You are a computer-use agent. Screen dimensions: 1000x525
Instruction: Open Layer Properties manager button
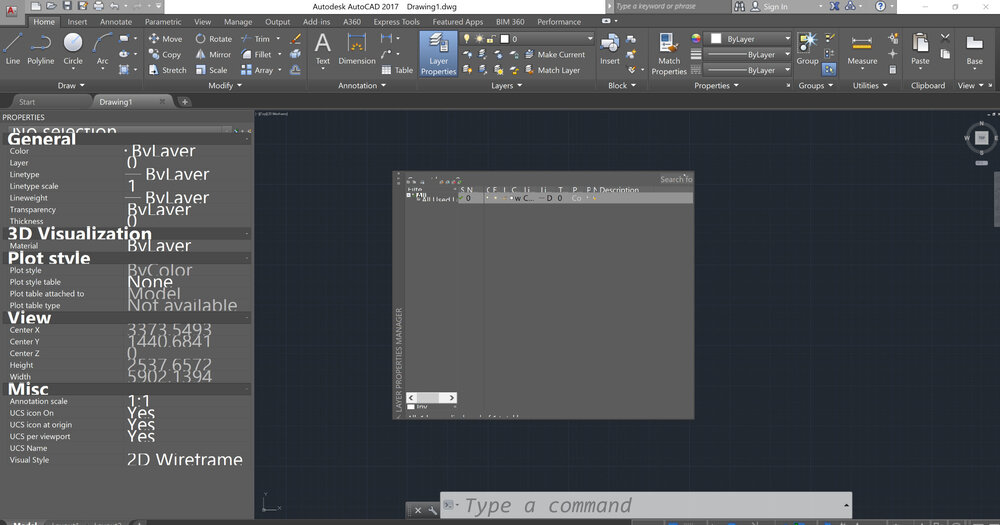pyautogui.click(x=438, y=54)
